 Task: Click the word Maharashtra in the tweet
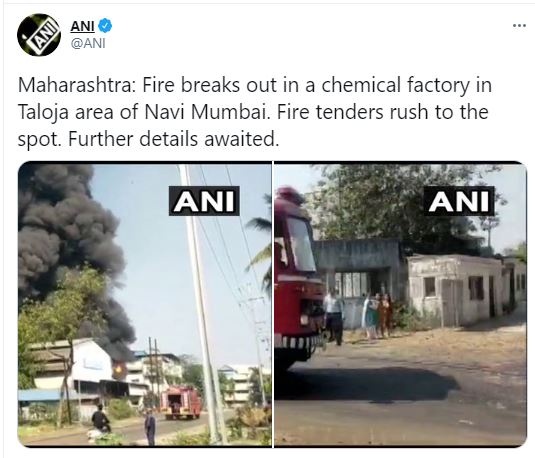point(74,85)
